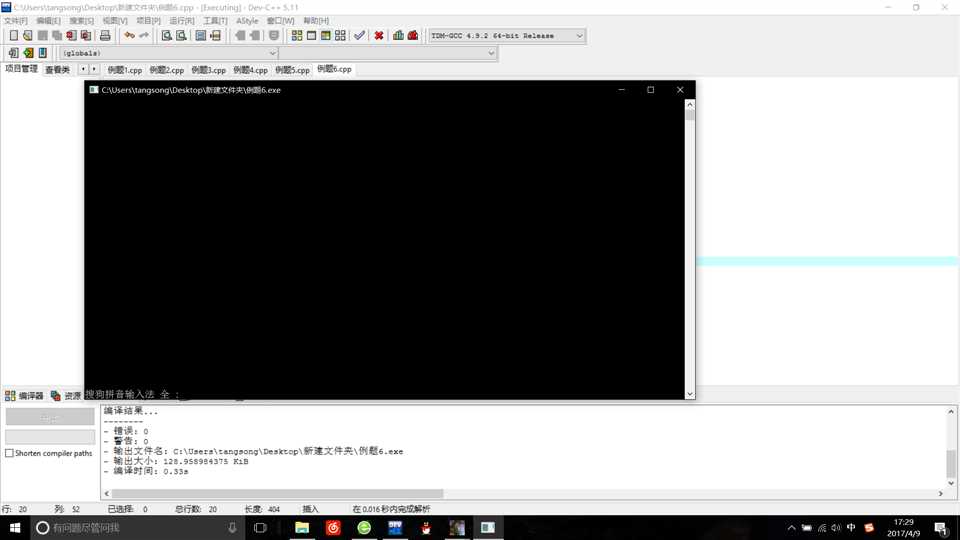
Task: Click the green arrow insert icon
Action: 28,53
